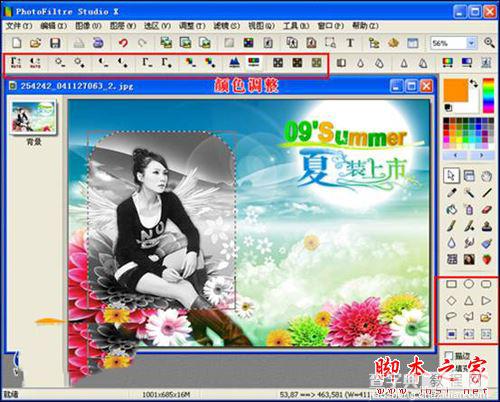Select the Text tool T icon
This screenshot has height=402, width=500.
tap(350, 43)
